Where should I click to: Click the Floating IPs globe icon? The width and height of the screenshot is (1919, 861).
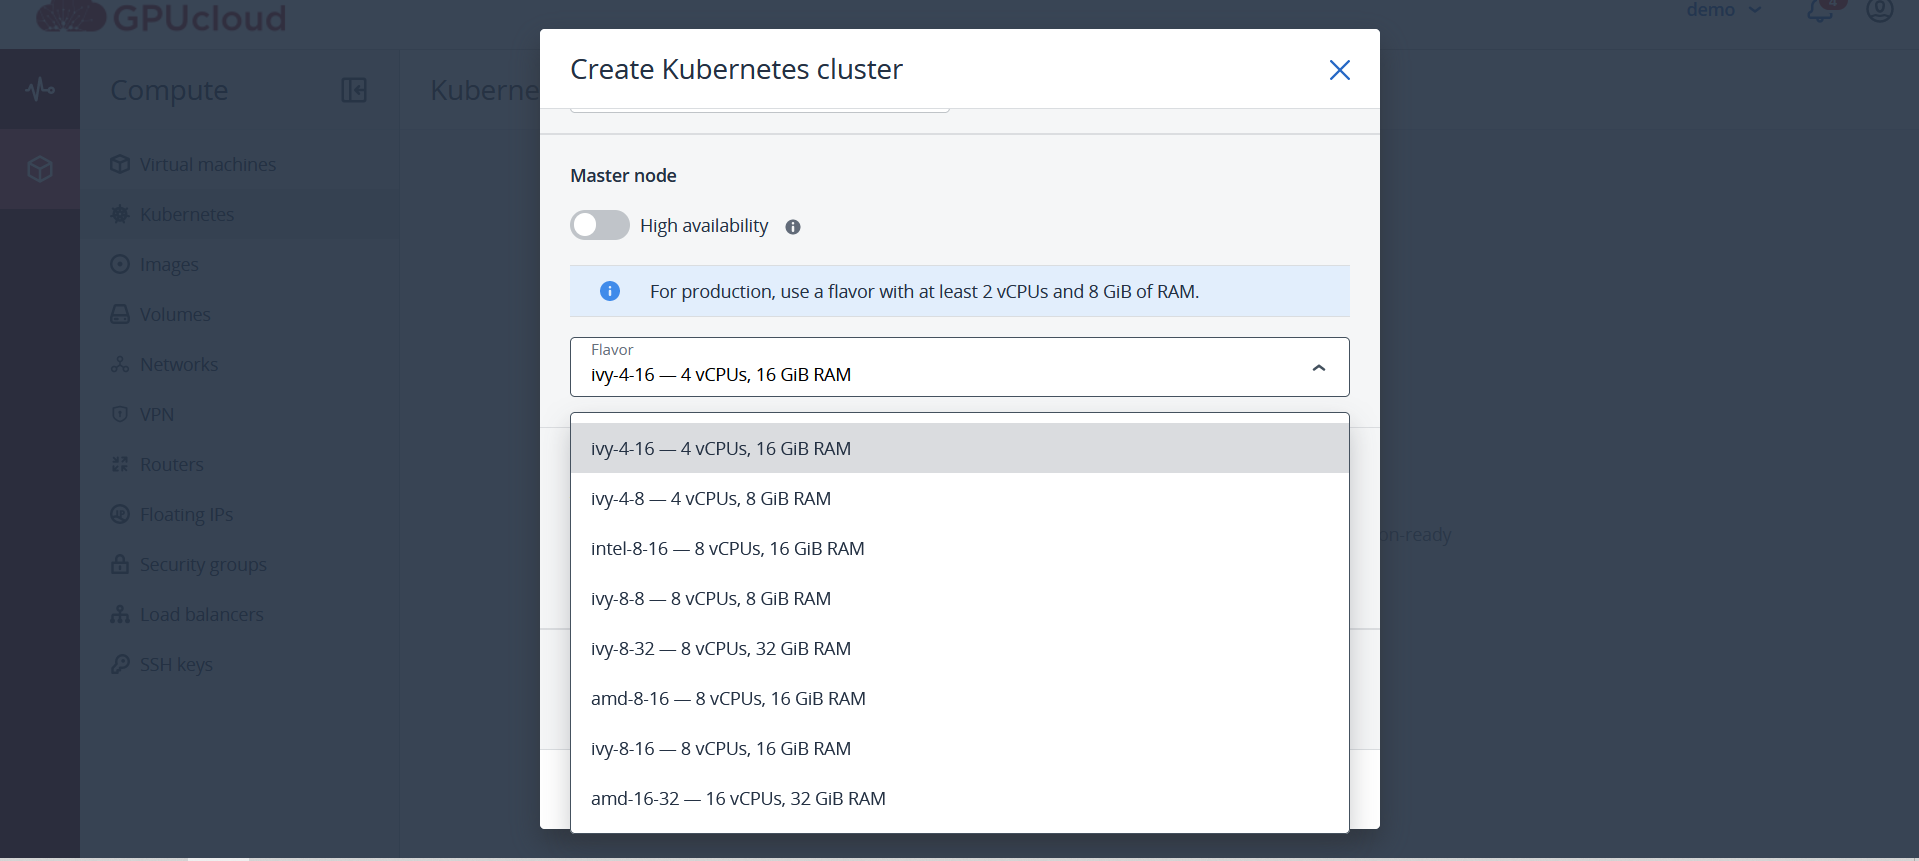[120, 514]
